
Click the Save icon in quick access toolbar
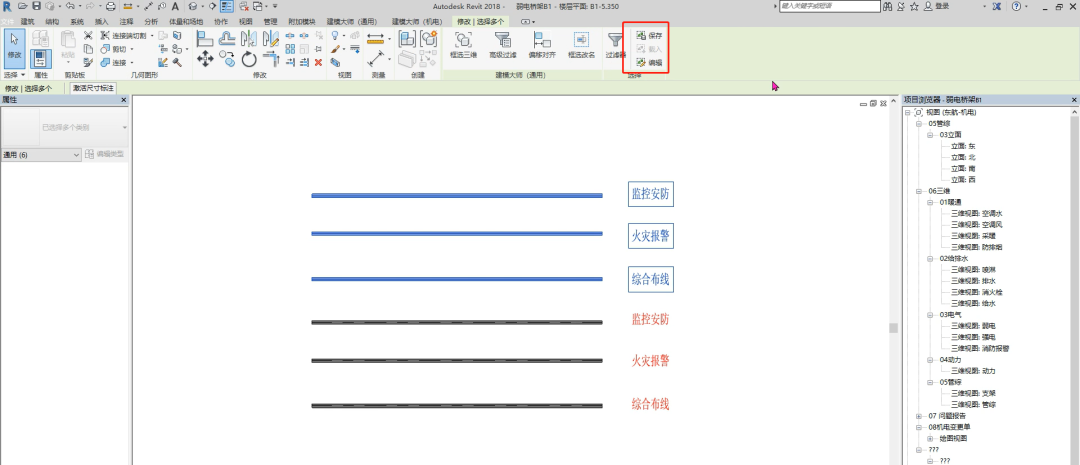[x=37, y=6]
